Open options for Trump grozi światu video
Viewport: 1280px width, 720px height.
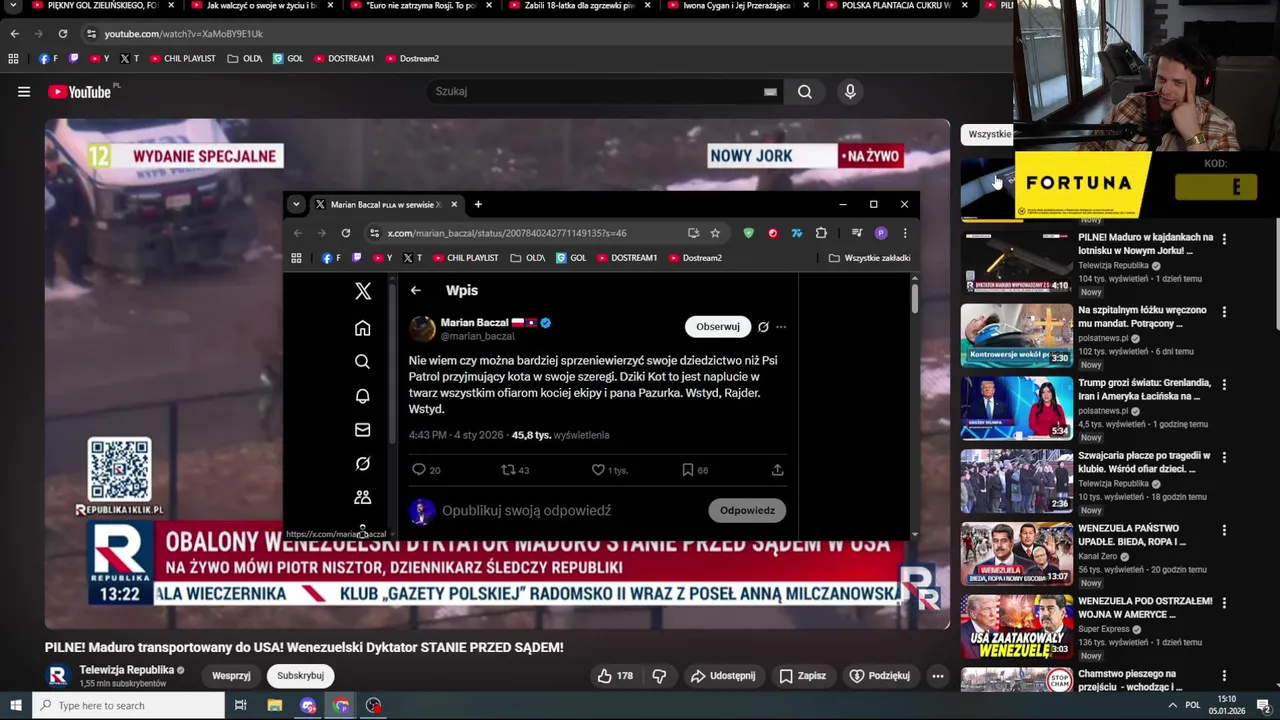tap(1224, 385)
